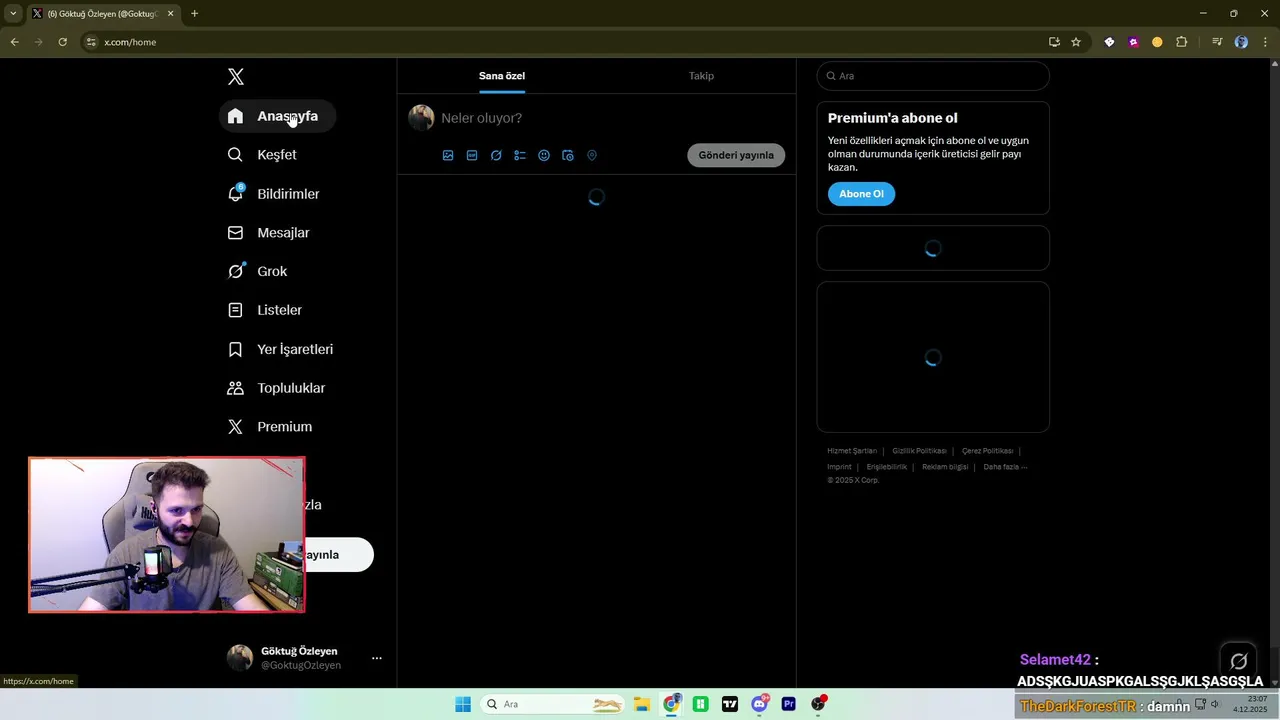The height and width of the screenshot is (720, 1280).
Task: Open OBS Studio from taskbar
Action: (x=819, y=704)
